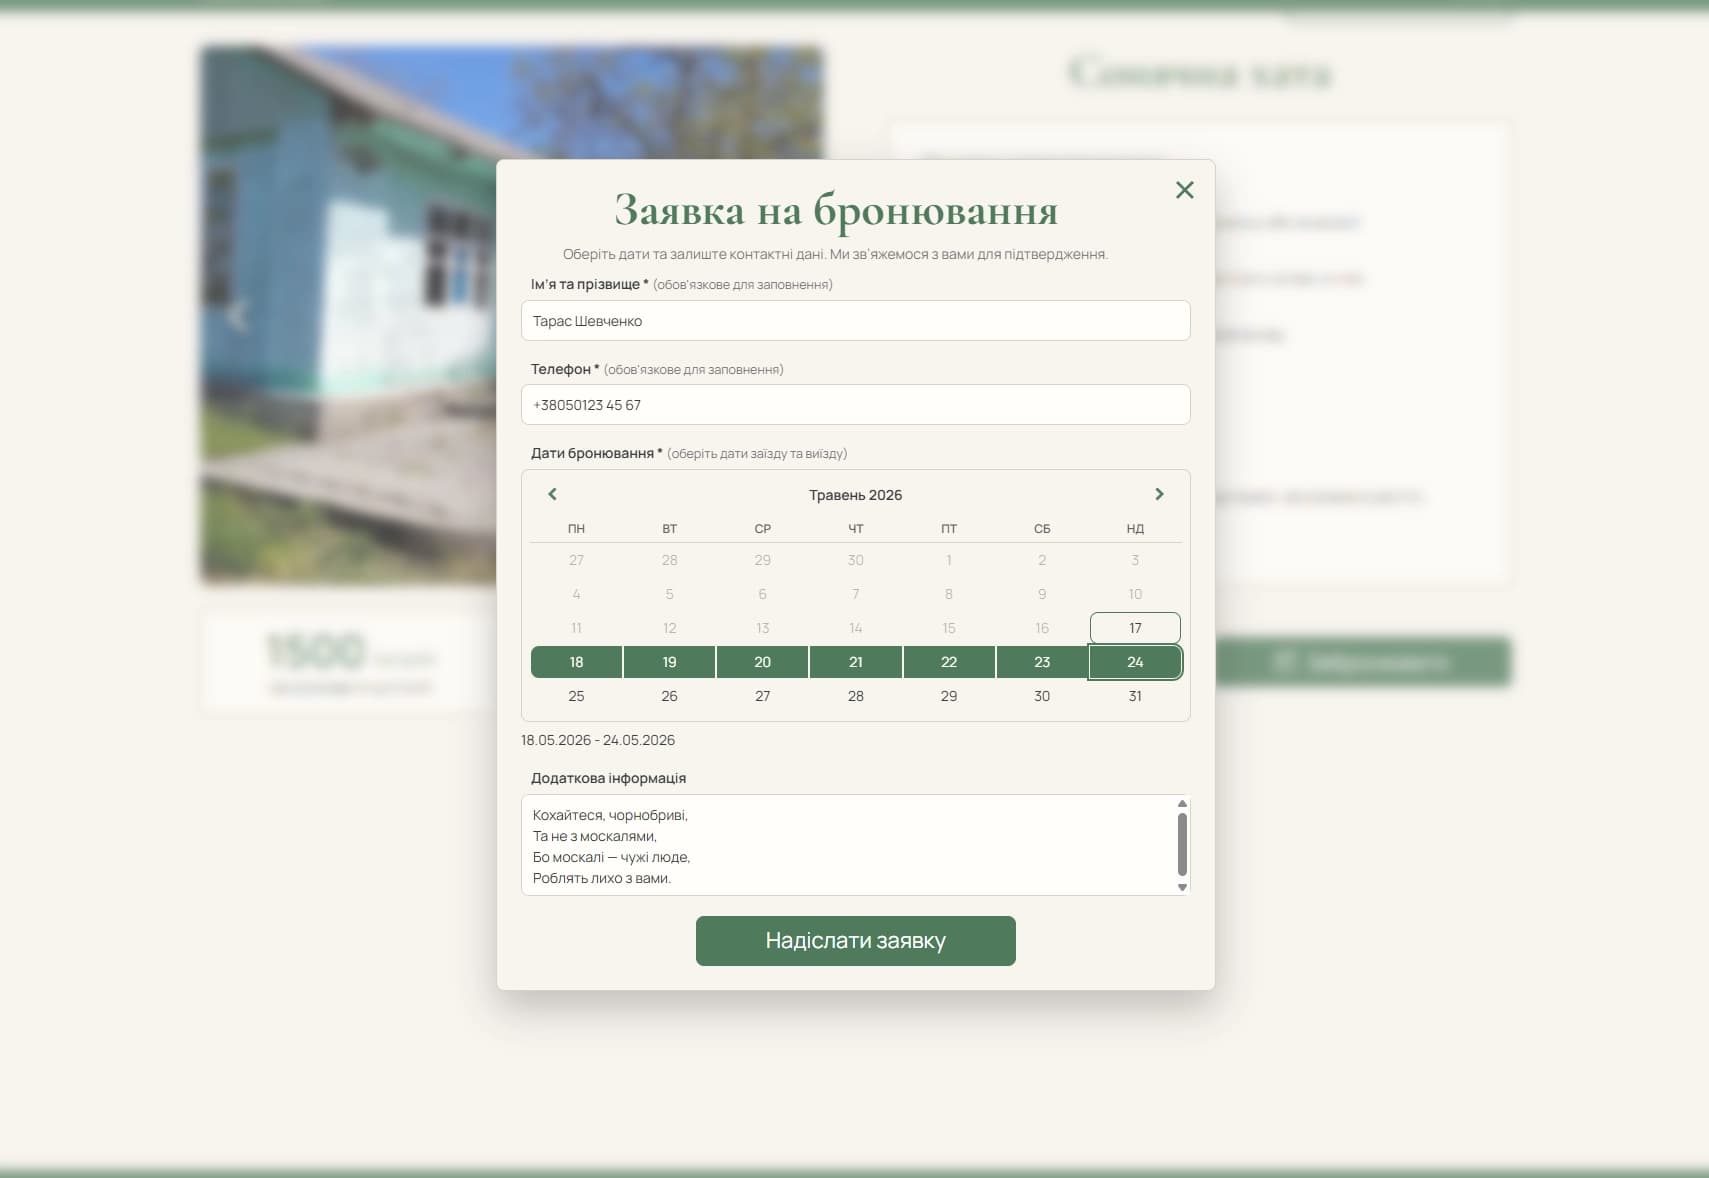
Task: Click previous photo arrow on blurred house image
Action: [x=237, y=315]
